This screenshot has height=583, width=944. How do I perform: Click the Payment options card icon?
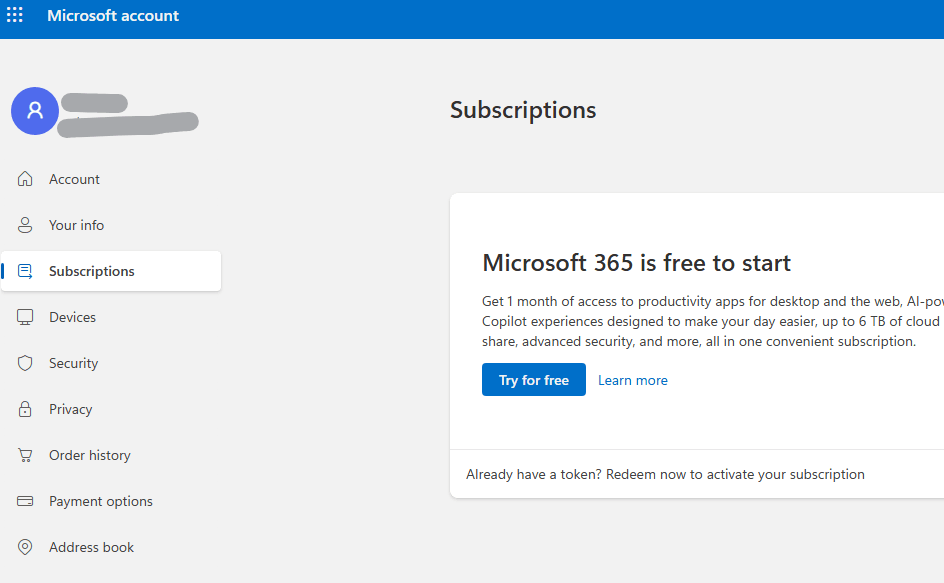point(25,501)
